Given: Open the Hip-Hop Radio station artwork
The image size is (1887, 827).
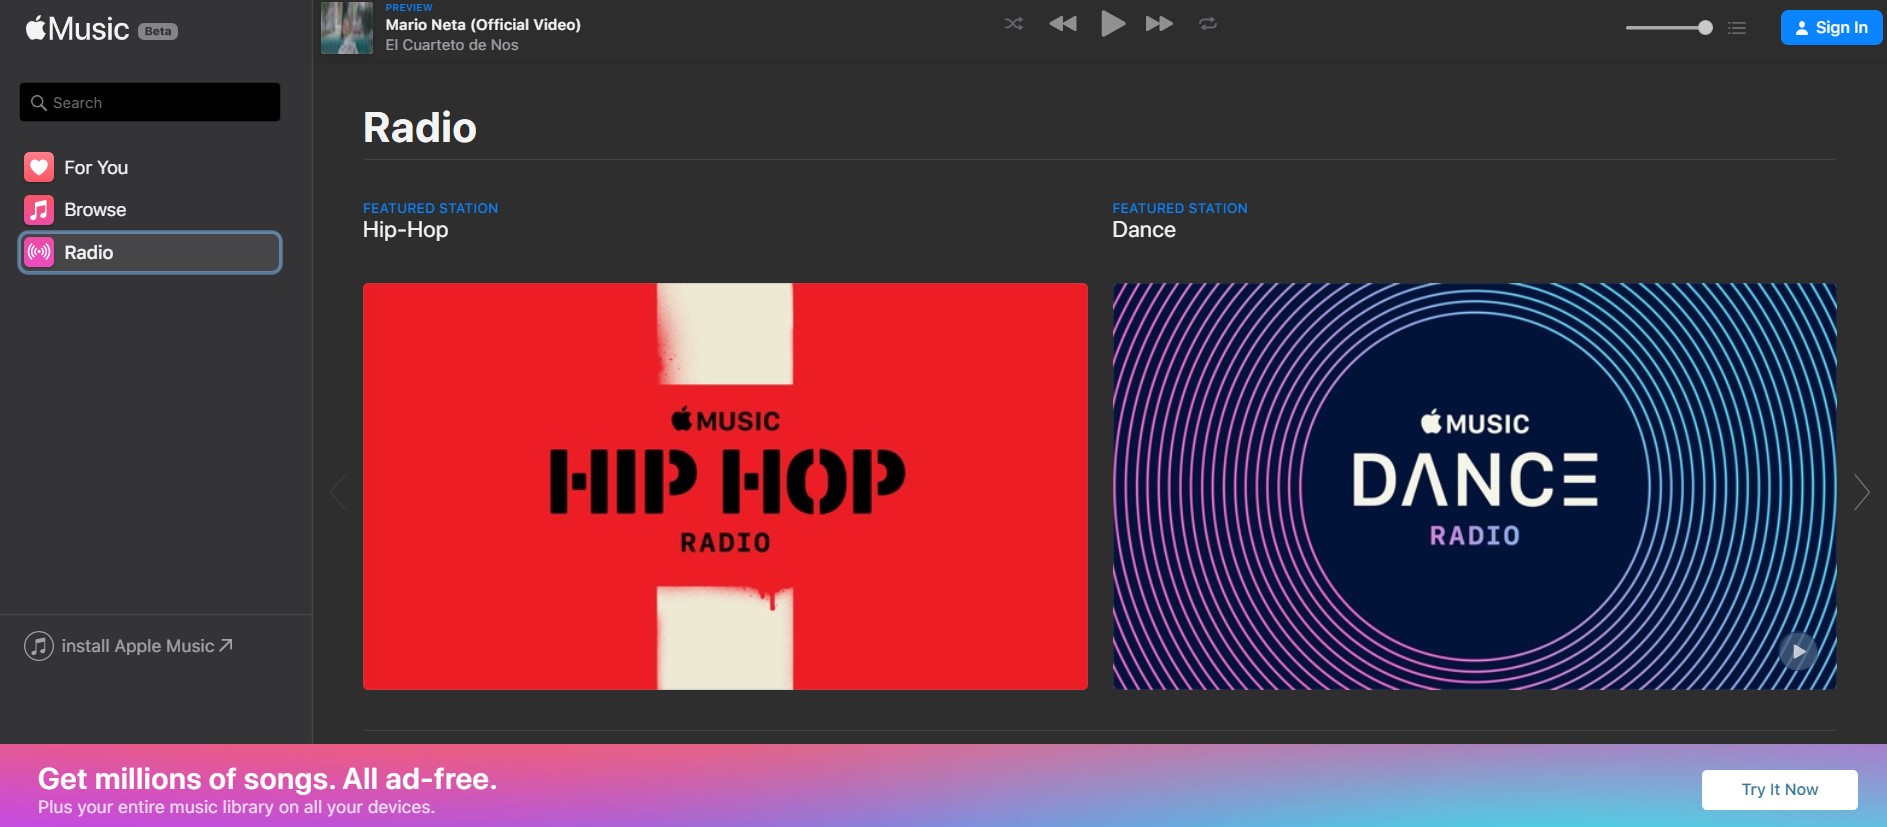Looking at the screenshot, I should [x=725, y=486].
